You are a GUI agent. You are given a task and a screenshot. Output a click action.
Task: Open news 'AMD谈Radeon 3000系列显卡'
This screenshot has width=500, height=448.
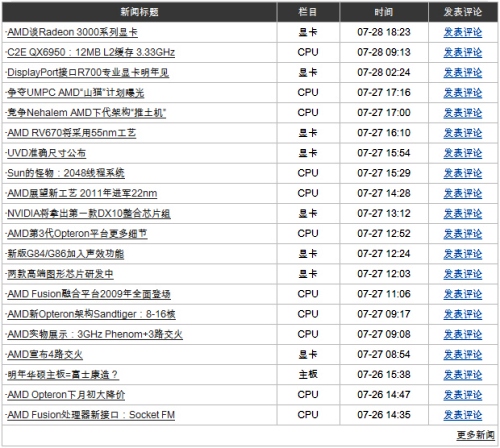click(x=72, y=32)
